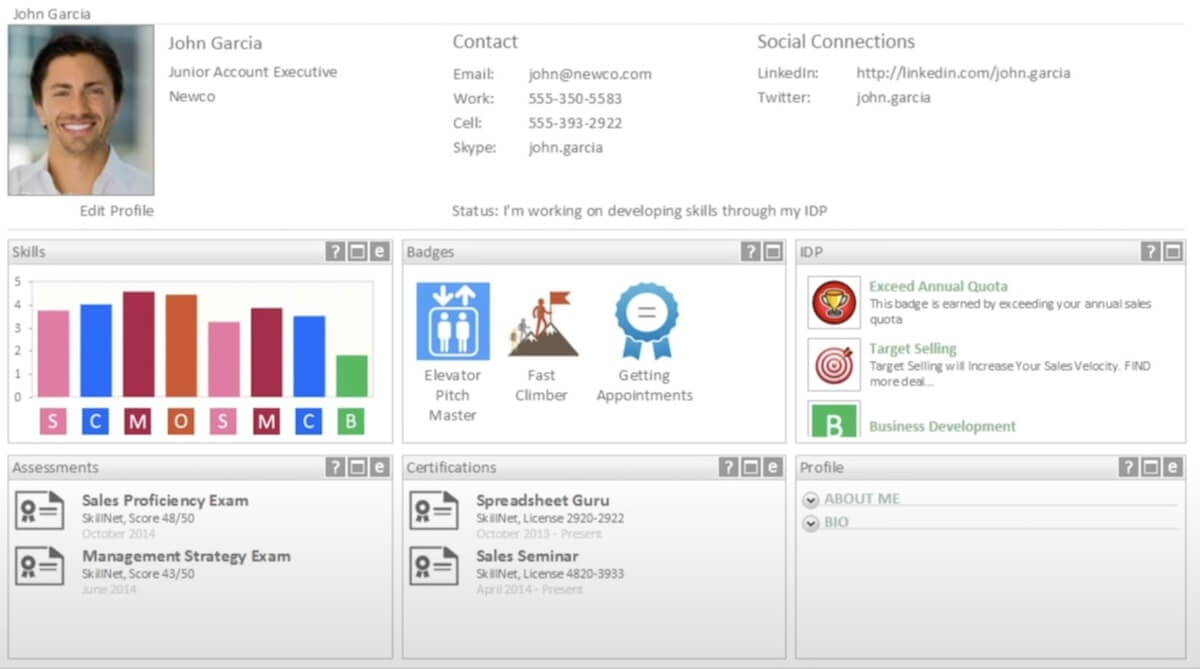Open the LinkedIn profile URL
This screenshot has width=1200, height=669.
(x=963, y=73)
